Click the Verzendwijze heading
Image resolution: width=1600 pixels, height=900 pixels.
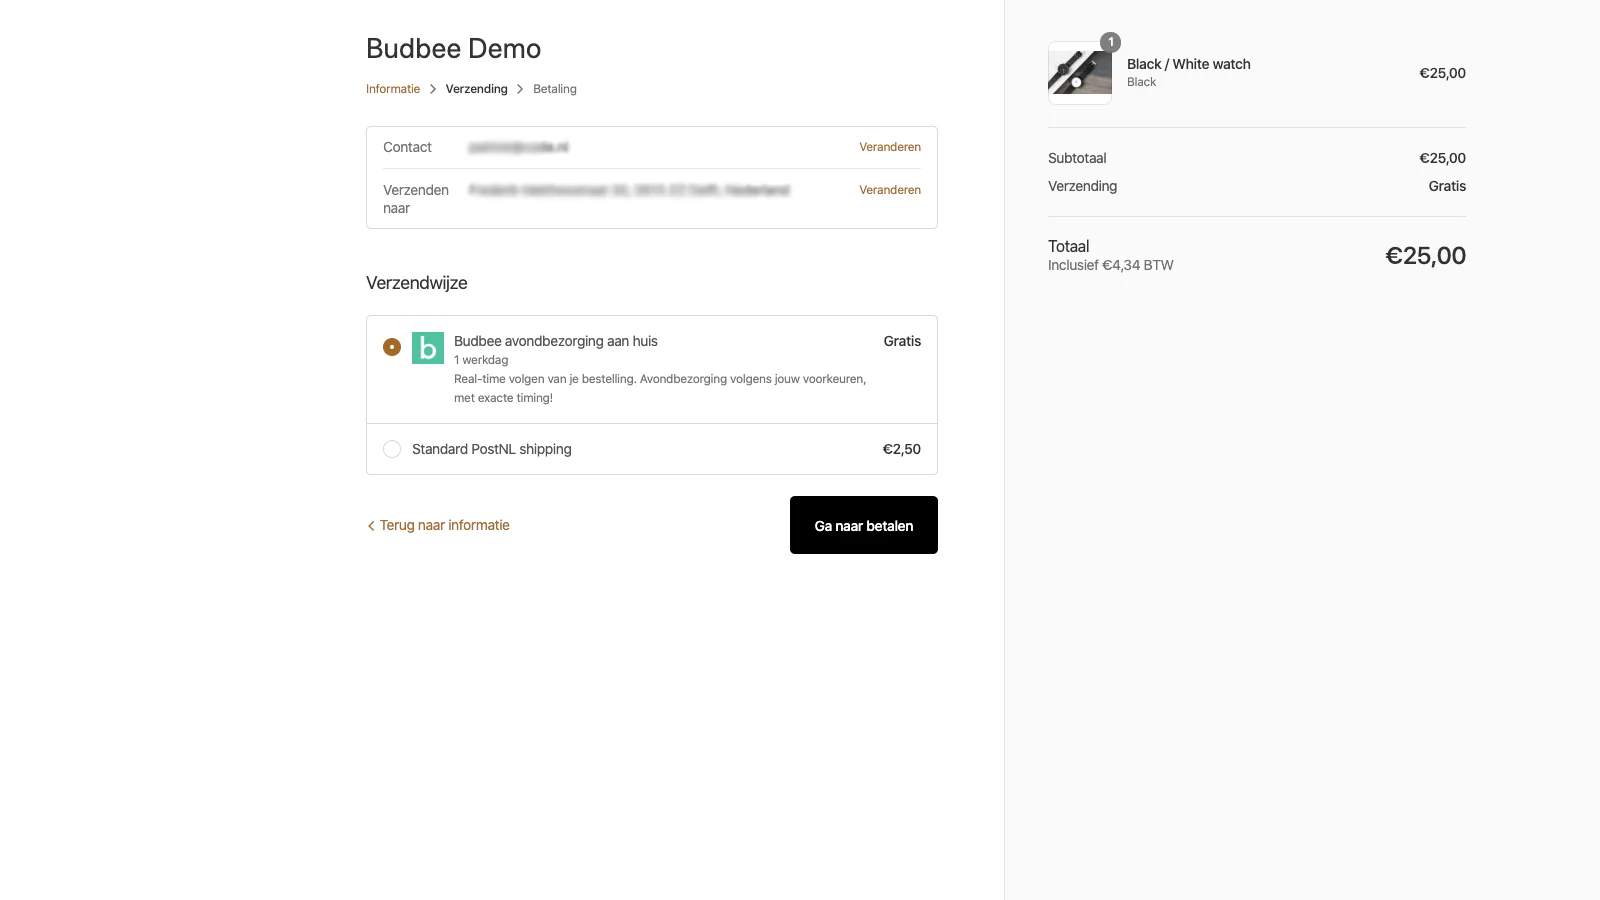point(417,283)
